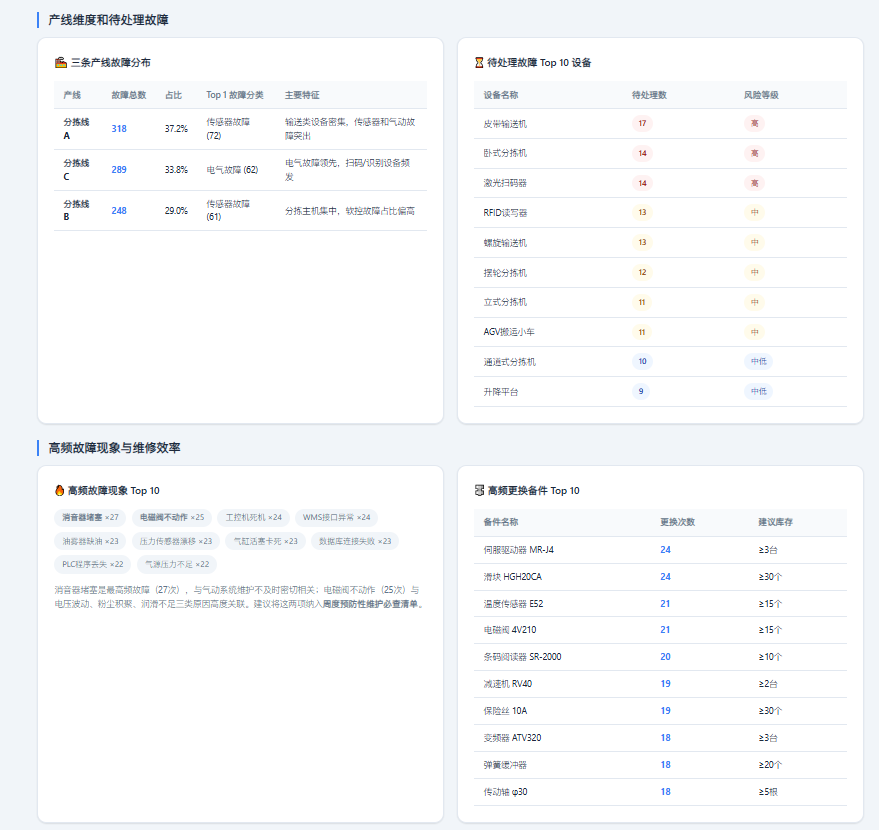Click the 17 pending badge for 皮带输送机
This screenshot has height=830, width=879.
point(642,123)
